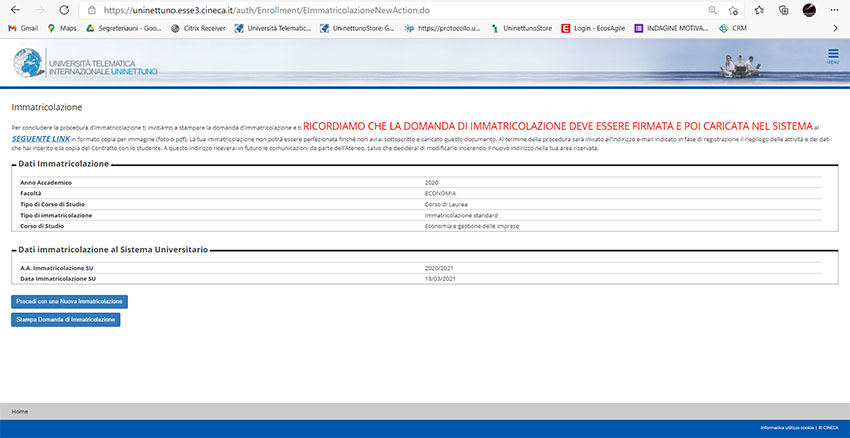Image resolution: width=850 pixels, height=438 pixels.
Task: Click Stampa Domanda di Immatricolazione button
Action: point(66,320)
